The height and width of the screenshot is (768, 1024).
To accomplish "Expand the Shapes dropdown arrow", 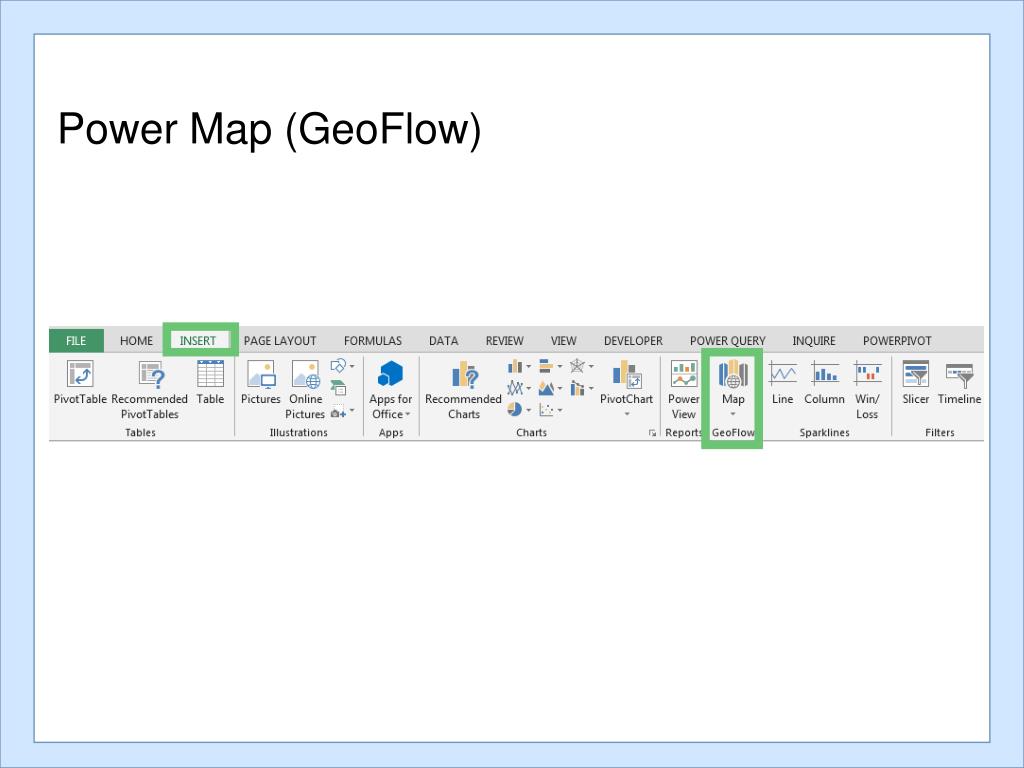I will [352, 366].
